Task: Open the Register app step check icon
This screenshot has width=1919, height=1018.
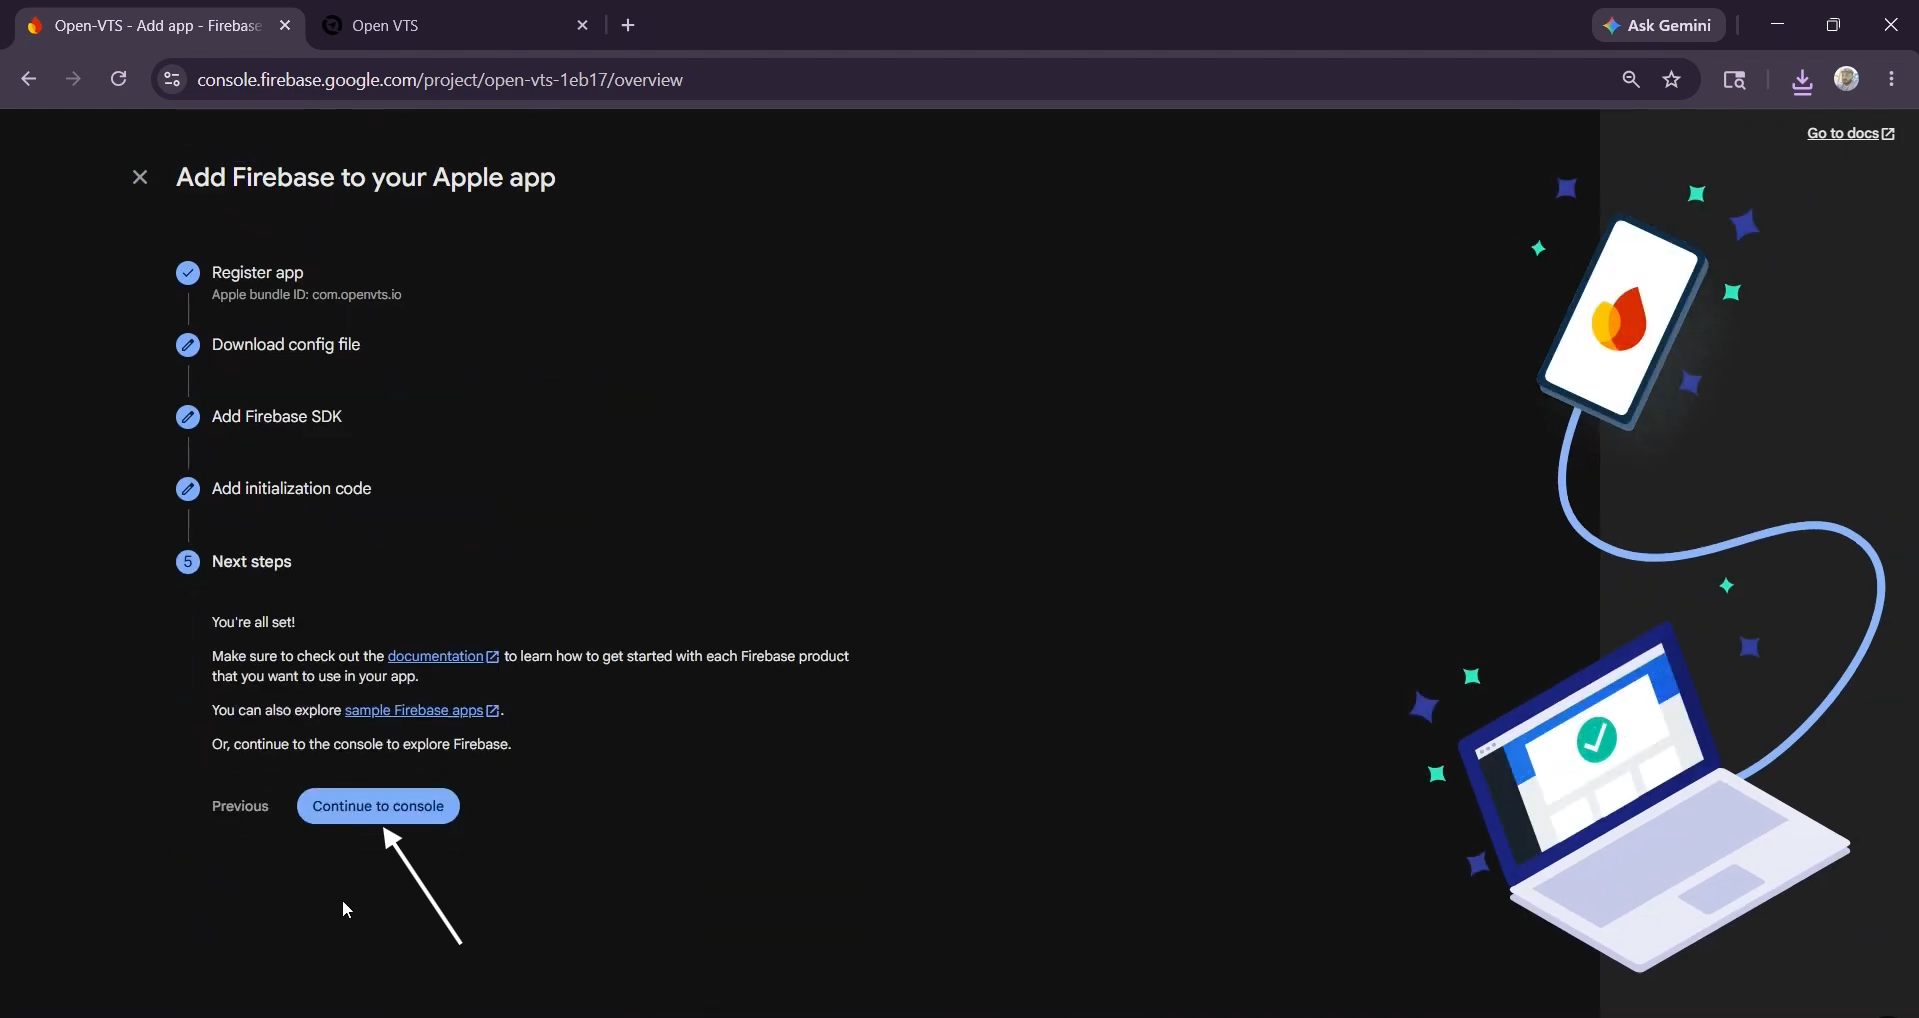Action: [x=188, y=273]
